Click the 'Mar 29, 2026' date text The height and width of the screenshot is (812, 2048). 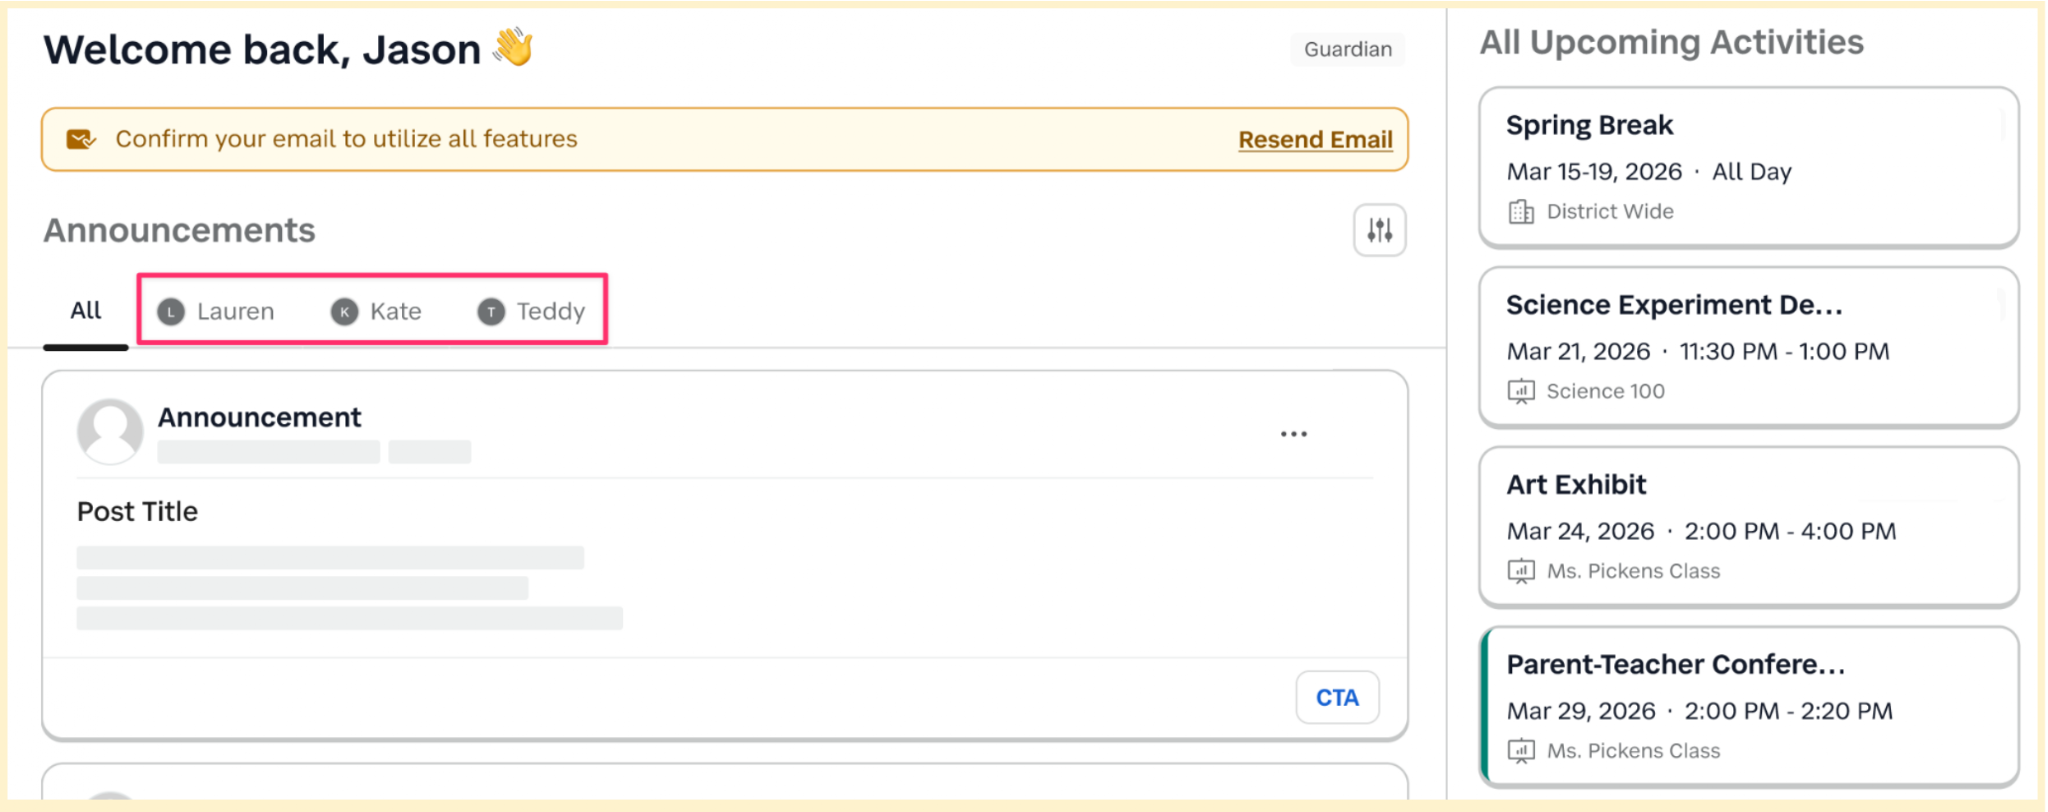1581,712
